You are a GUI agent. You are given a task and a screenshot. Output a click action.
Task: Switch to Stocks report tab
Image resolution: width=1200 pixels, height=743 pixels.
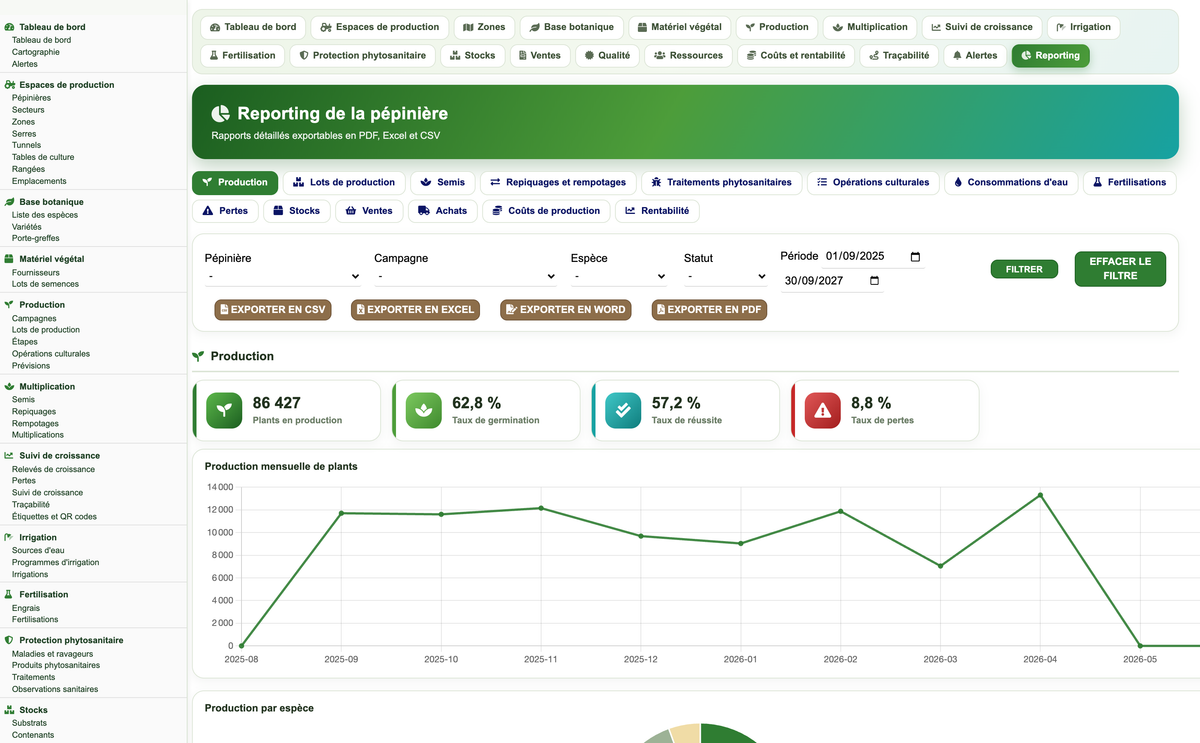pos(296,210)
